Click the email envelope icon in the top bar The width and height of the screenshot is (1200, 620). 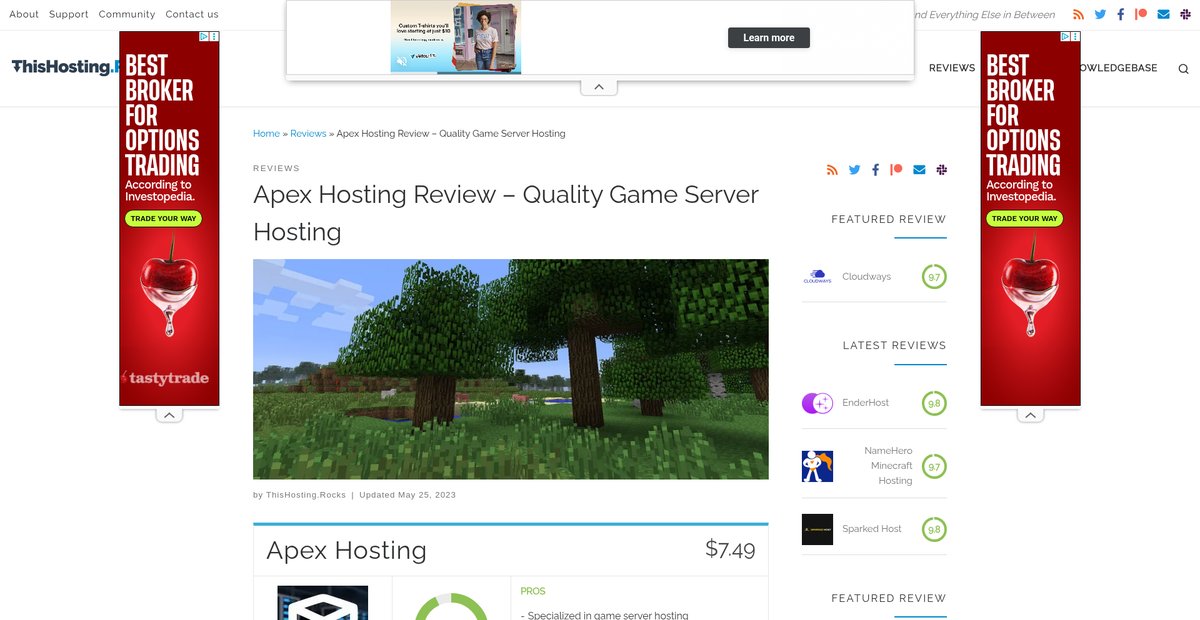coord(1163,14)
